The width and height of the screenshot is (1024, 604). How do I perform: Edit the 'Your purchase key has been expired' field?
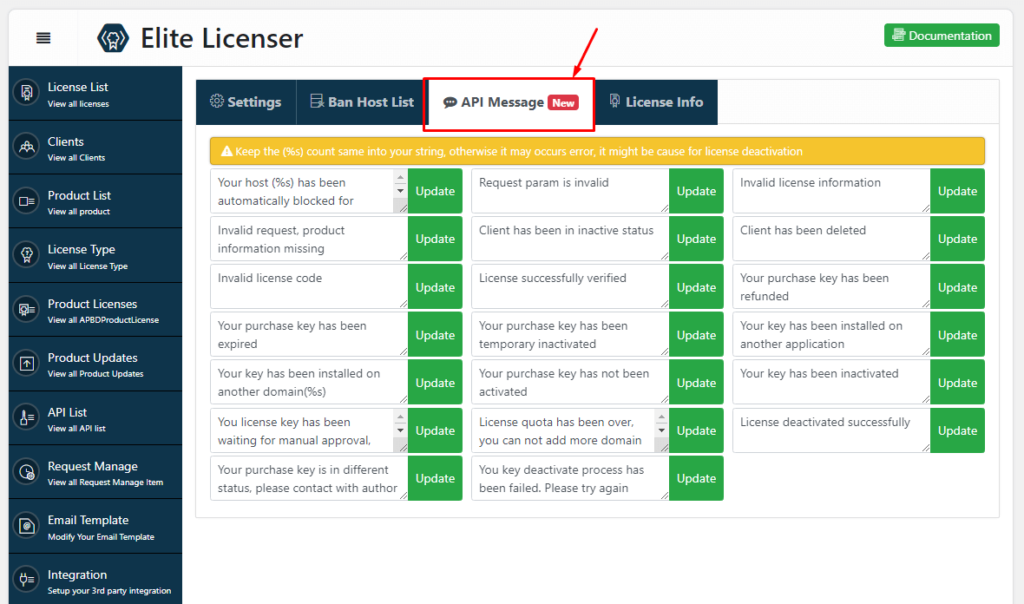pos(309,334)
